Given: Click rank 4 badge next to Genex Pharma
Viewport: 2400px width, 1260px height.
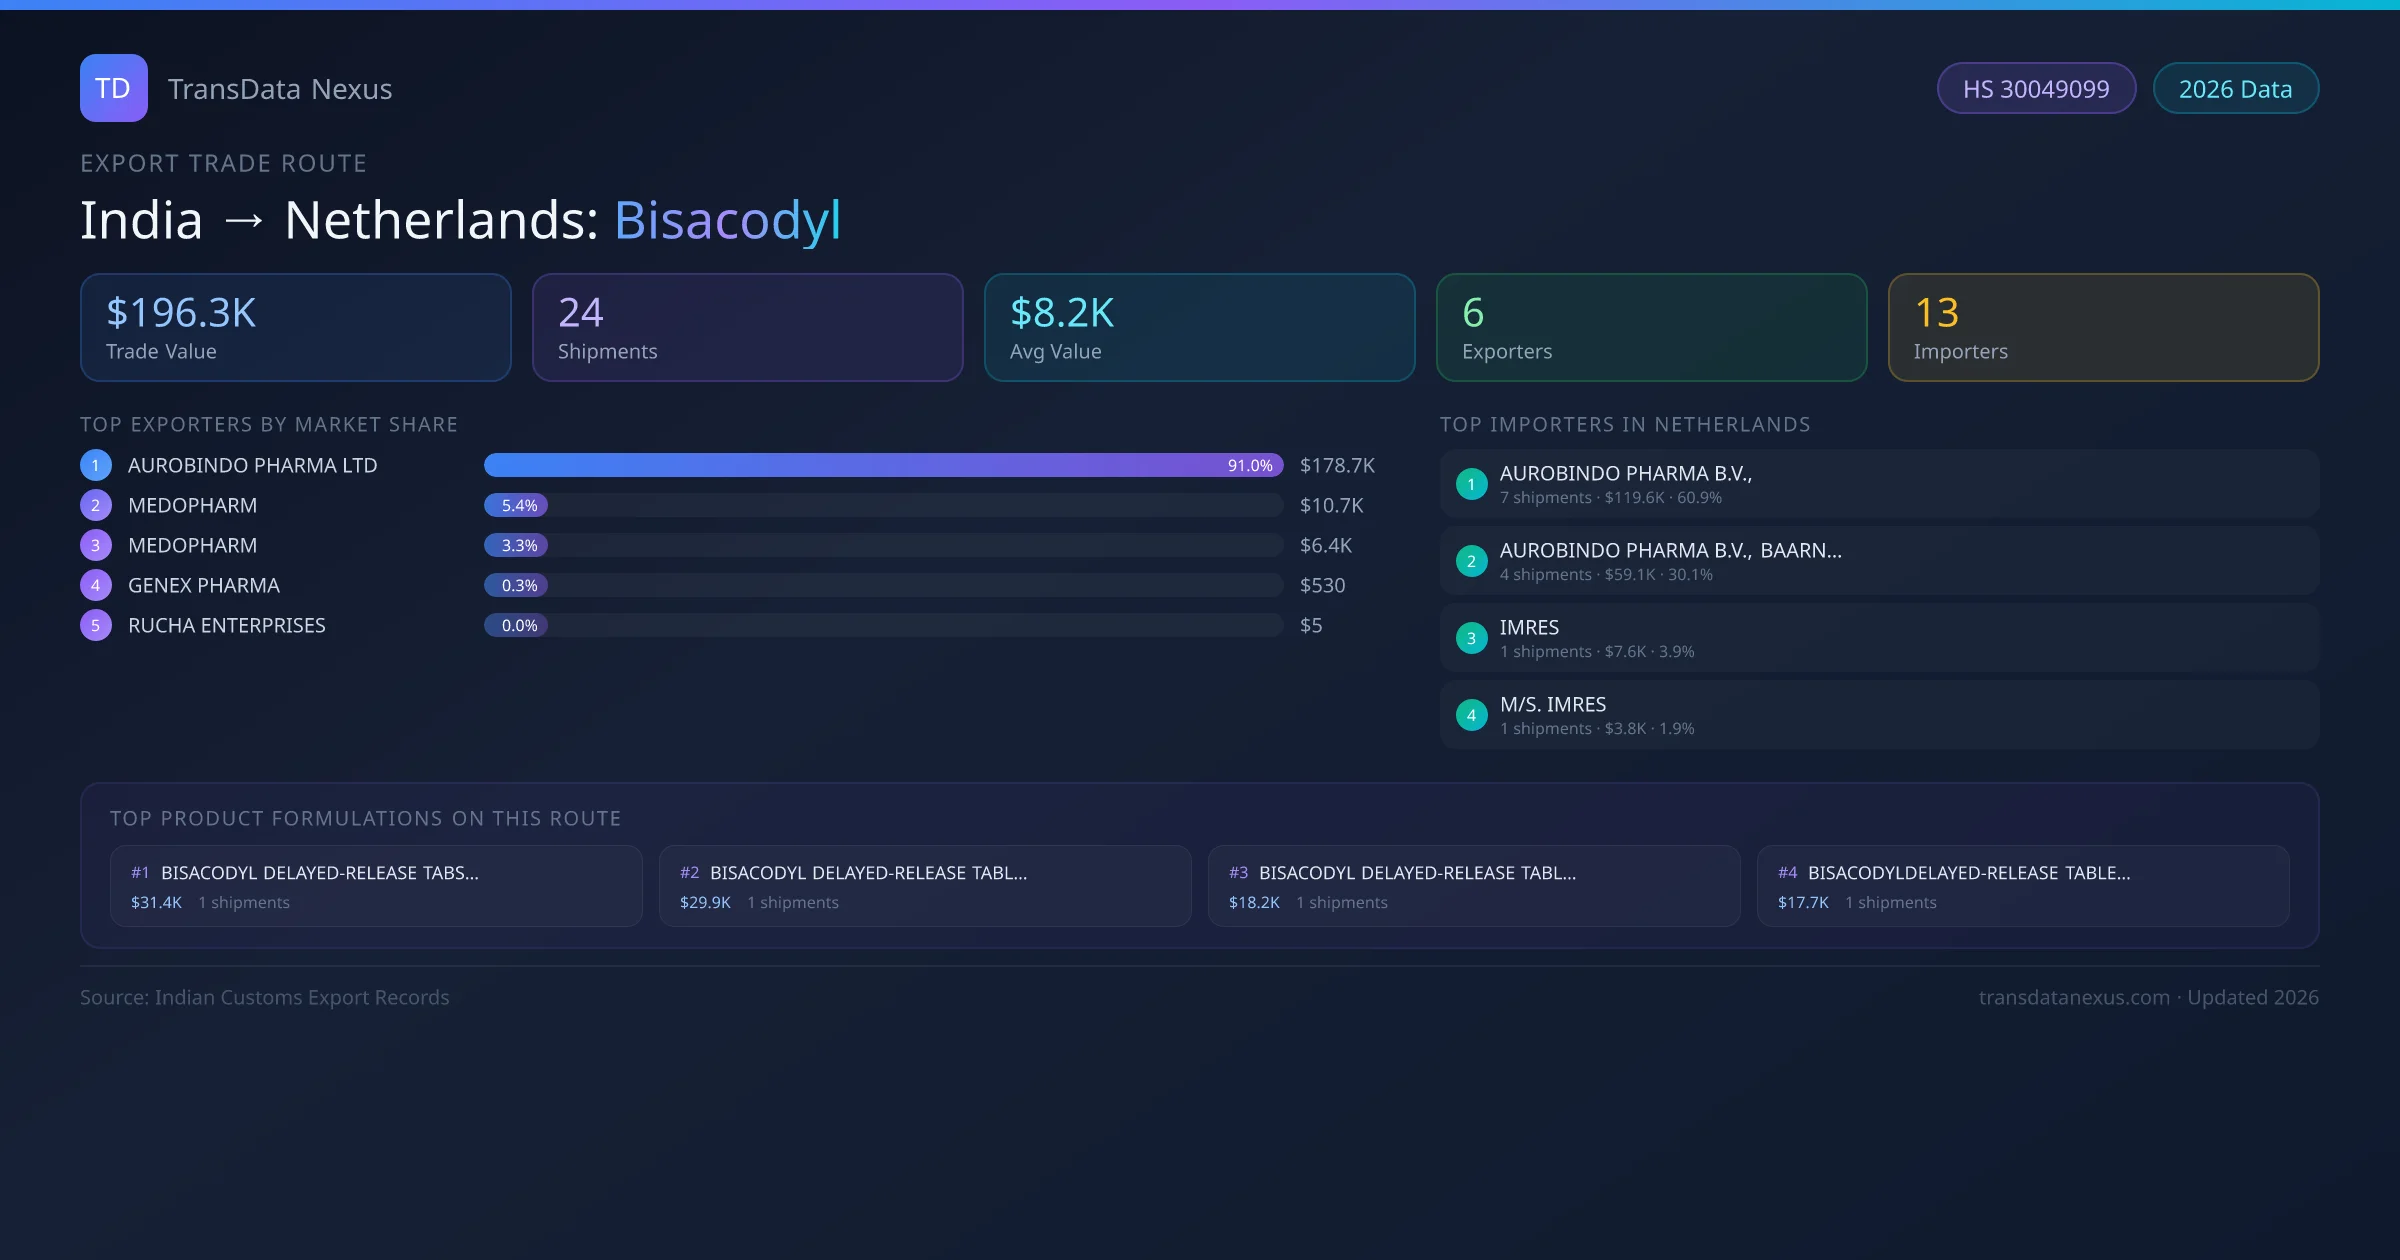Looking at the screenshot, I should point(96,585).
